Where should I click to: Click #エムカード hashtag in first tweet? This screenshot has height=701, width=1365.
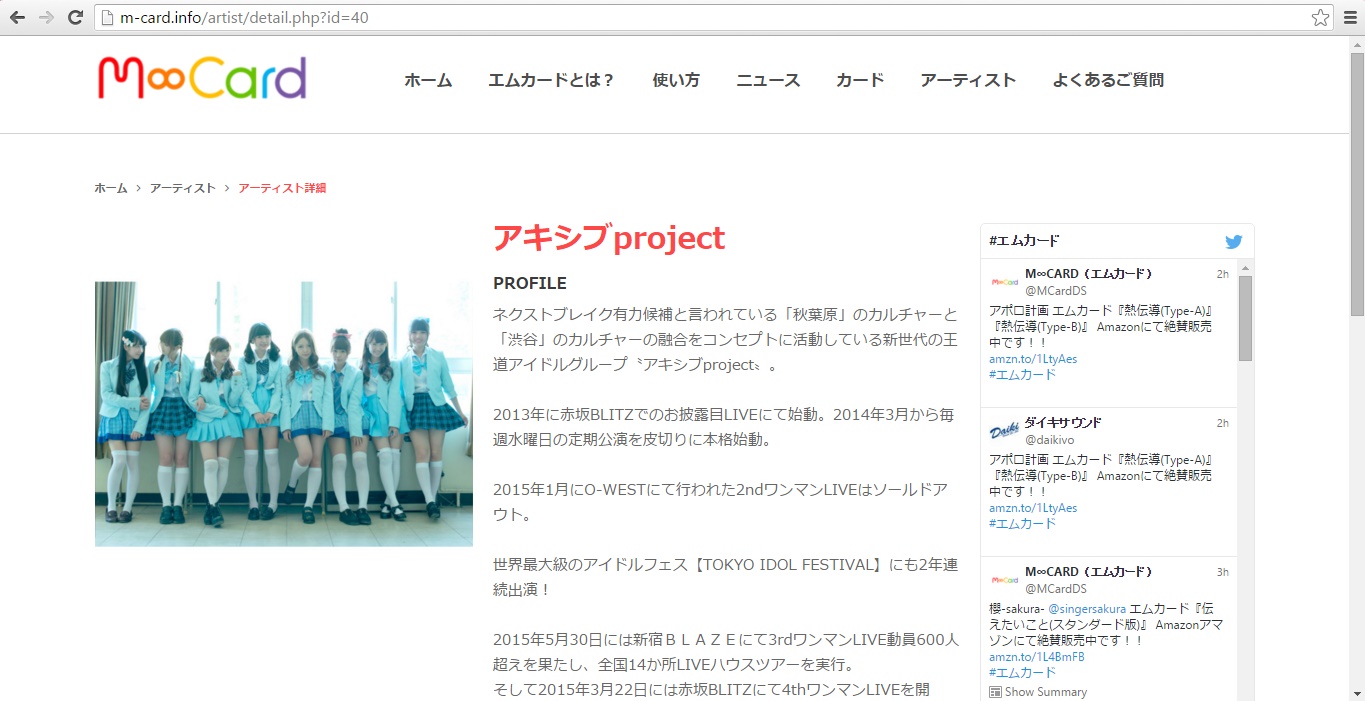tap(1022, 375)
